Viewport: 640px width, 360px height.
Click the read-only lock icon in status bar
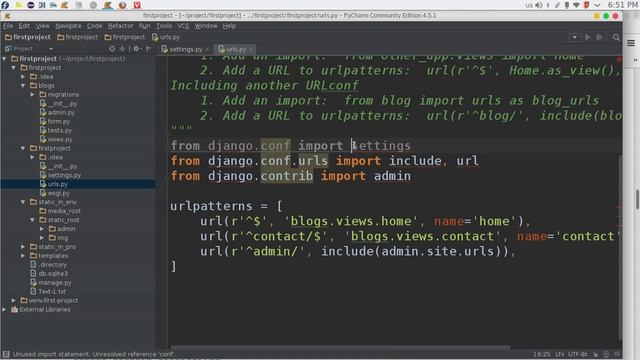tap(596, 355)
